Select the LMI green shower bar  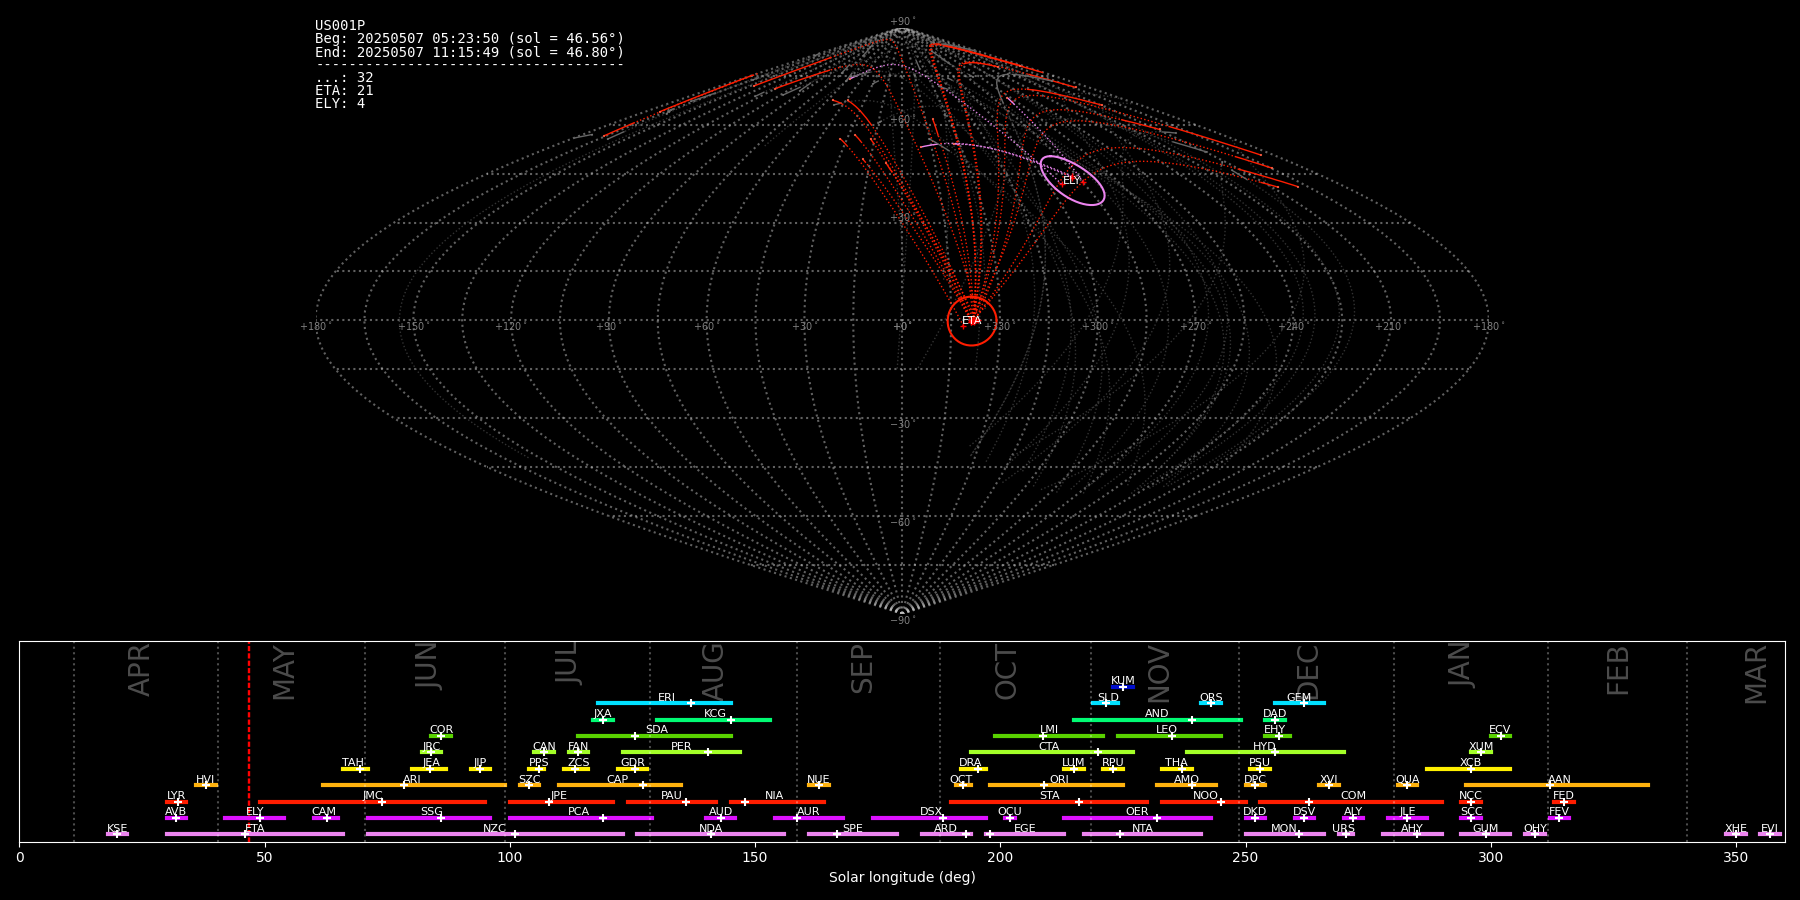click(x=1049, y=736)
